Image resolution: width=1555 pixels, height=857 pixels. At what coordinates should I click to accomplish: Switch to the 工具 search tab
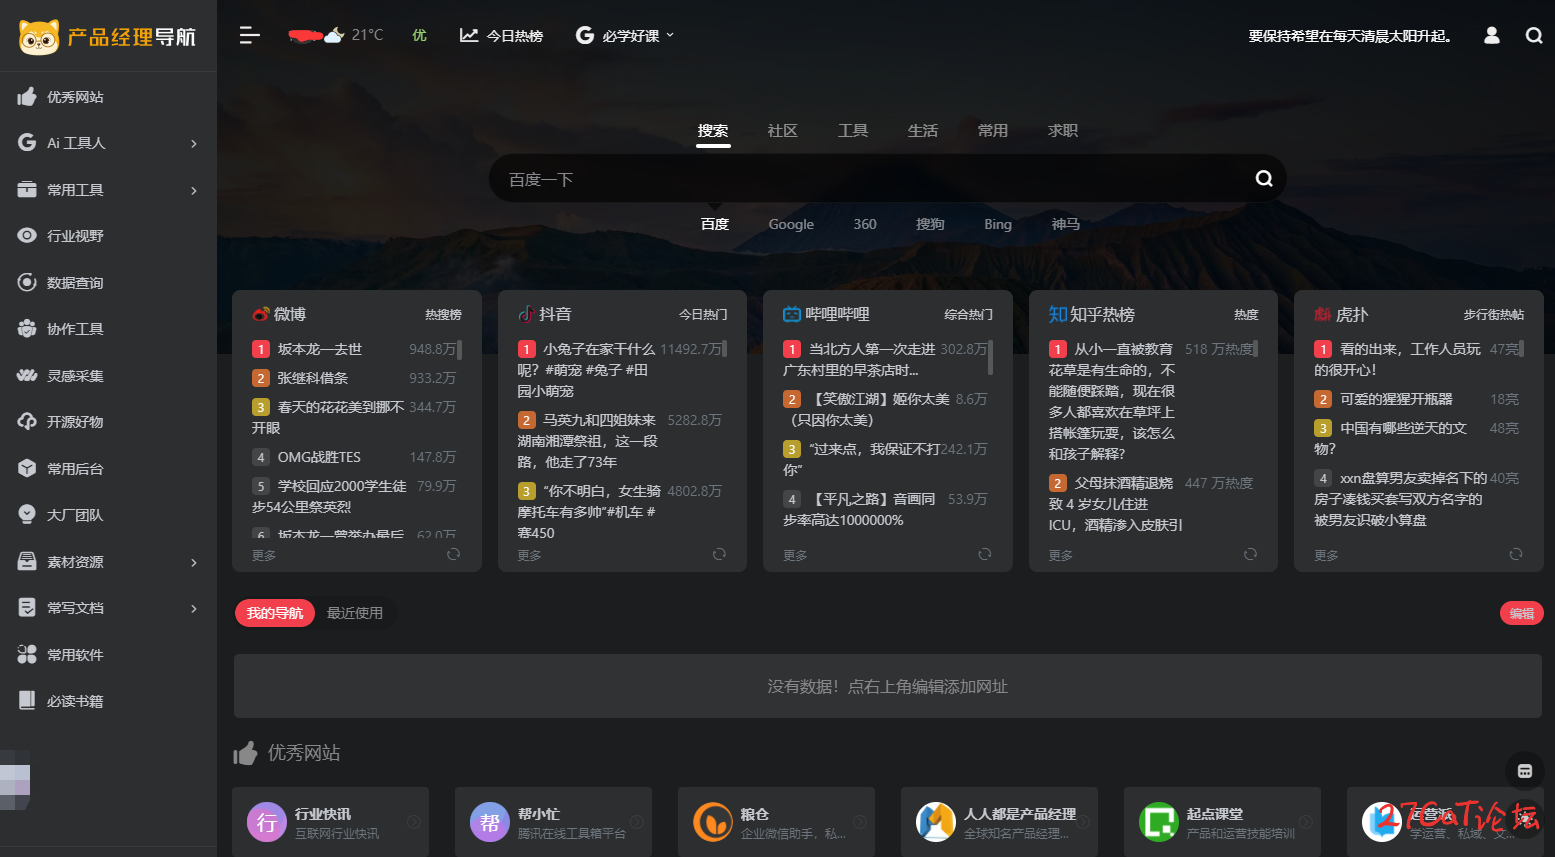[853, 131]
